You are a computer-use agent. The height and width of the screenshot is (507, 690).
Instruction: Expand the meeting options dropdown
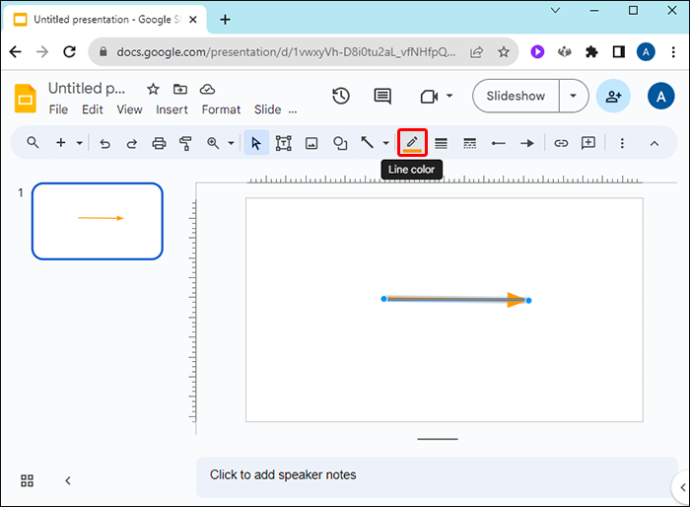pos(449,96)
